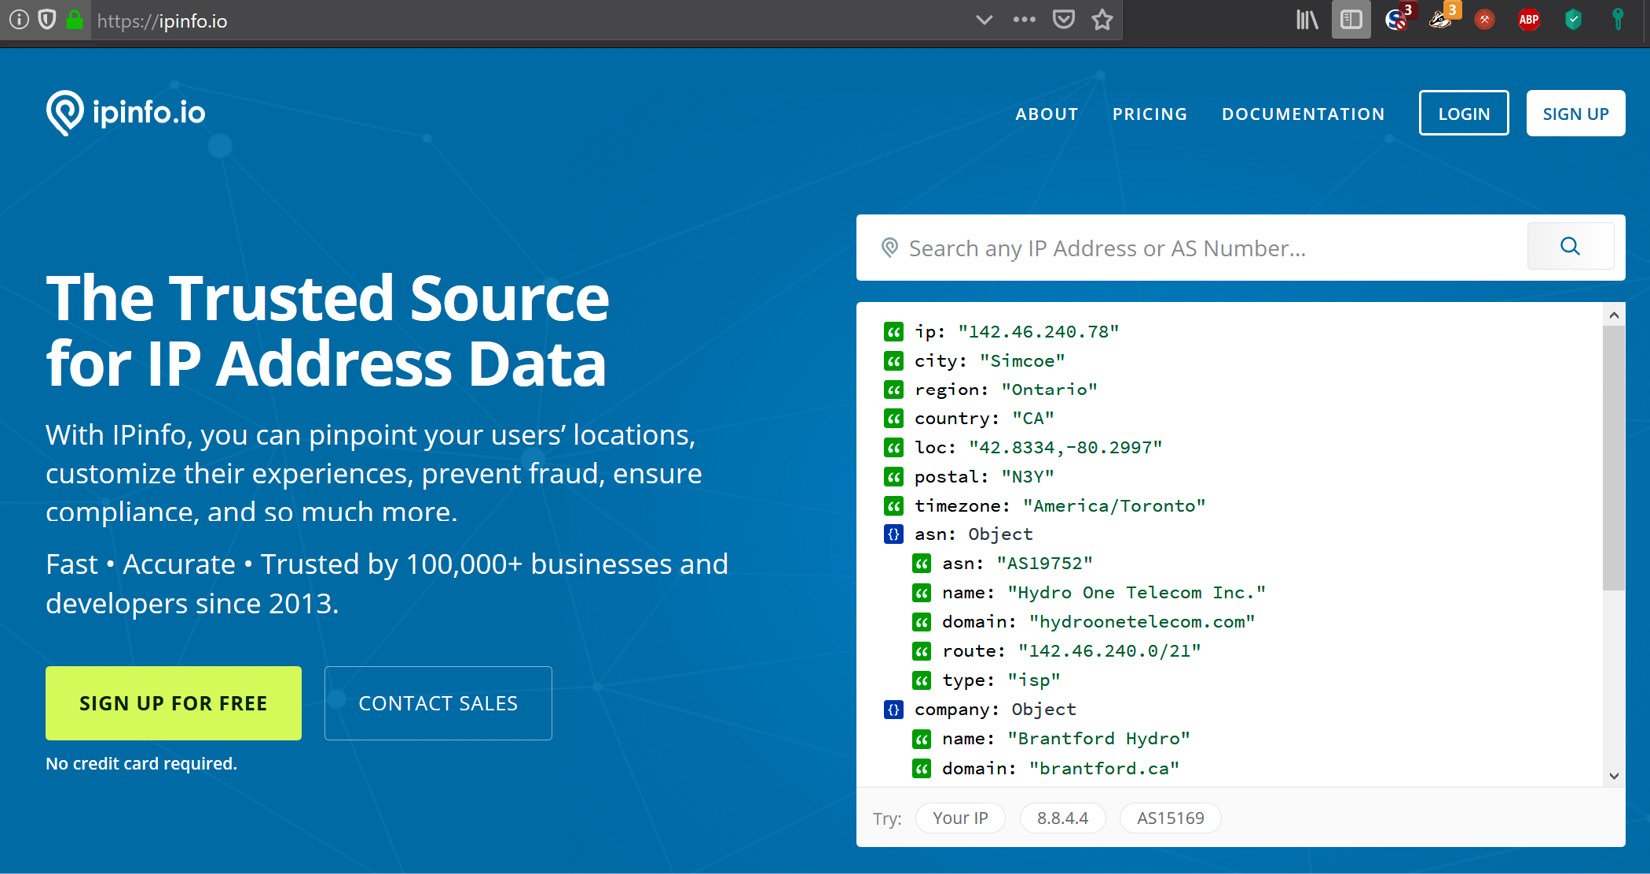Click the green key extension icon

click(x=1617, y=20)
